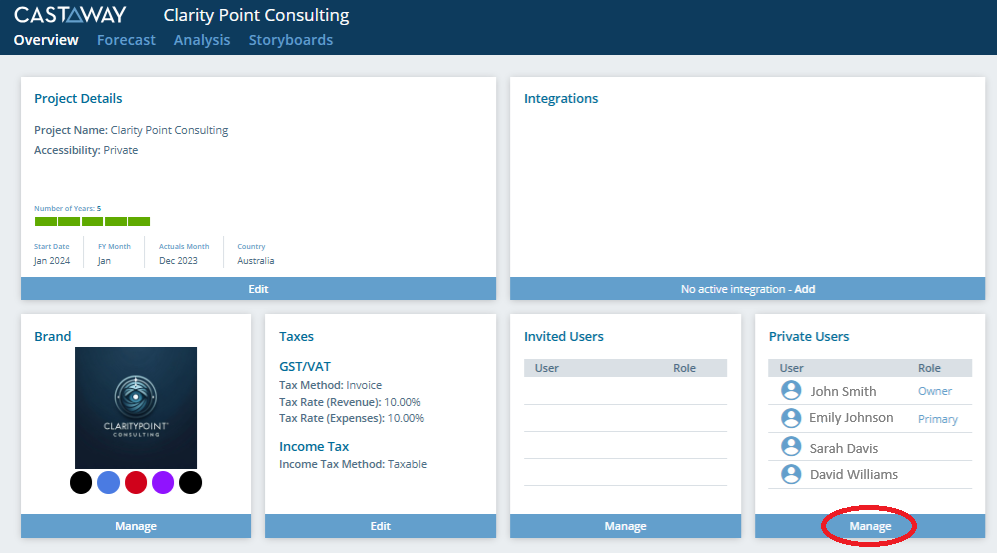Click the Project Name: Clarity Point Consulting line
This screenshot has width=997, height=553.
[131, 130]
